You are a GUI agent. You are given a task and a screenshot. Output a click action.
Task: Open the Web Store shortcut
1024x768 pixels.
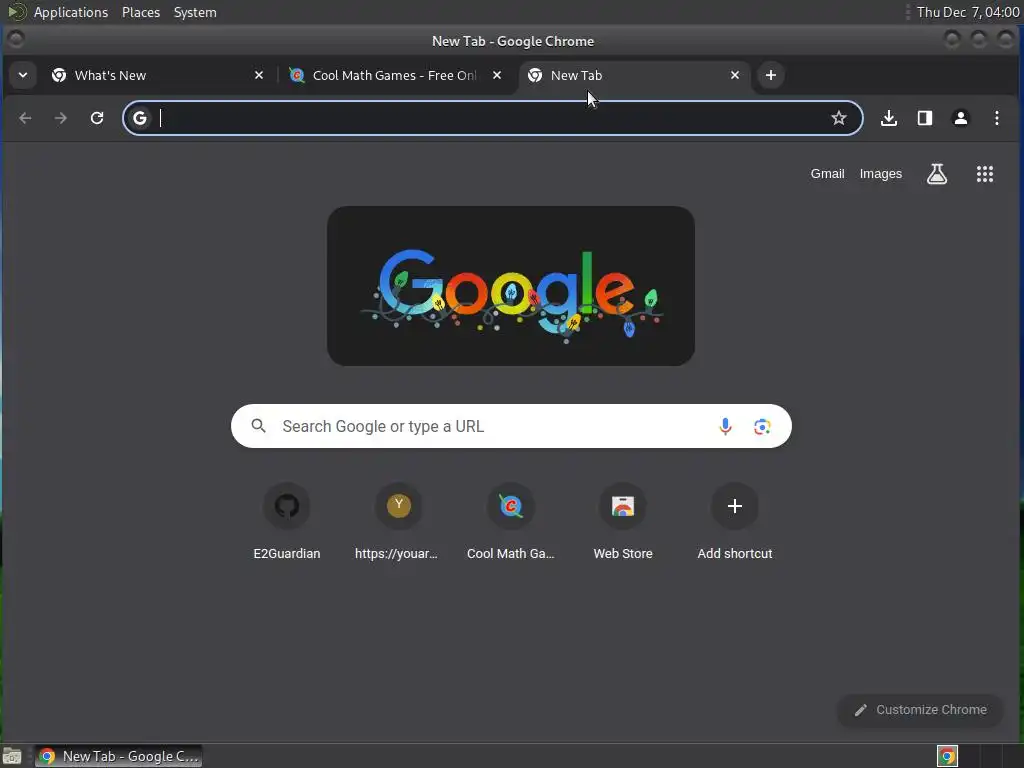point(623,522)
